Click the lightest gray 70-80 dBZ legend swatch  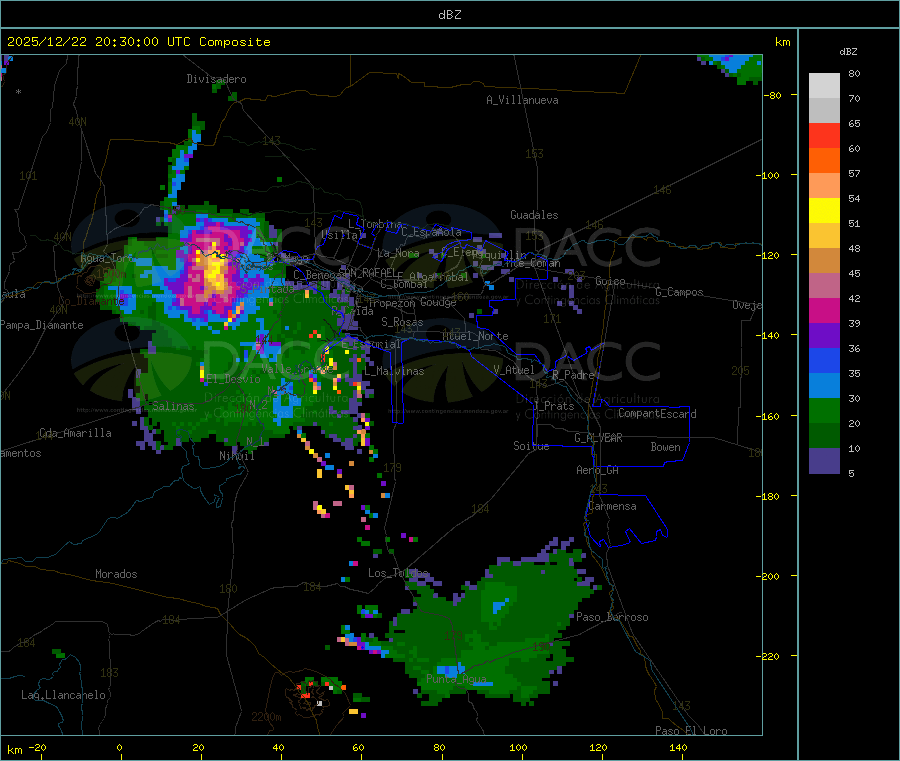[824, 86]
